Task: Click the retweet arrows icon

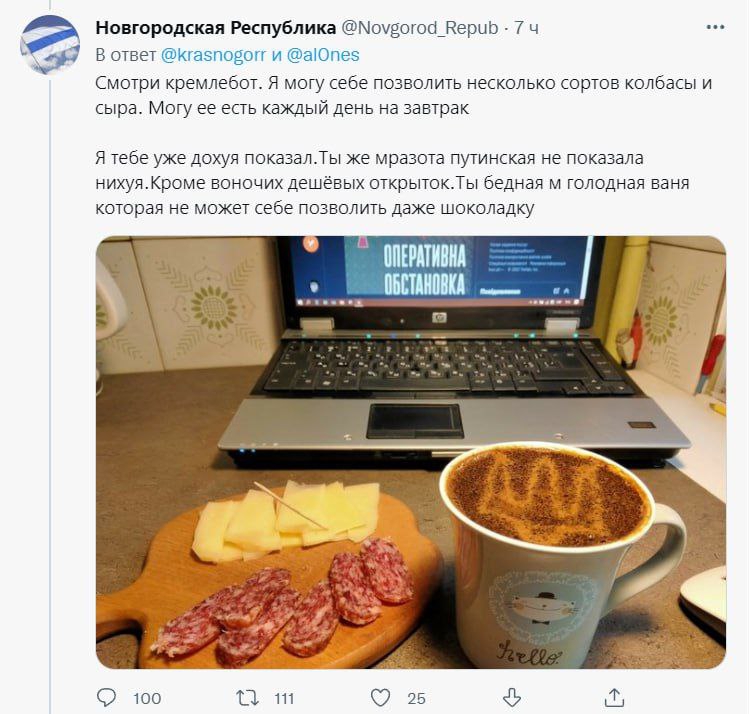Action: 247,698
